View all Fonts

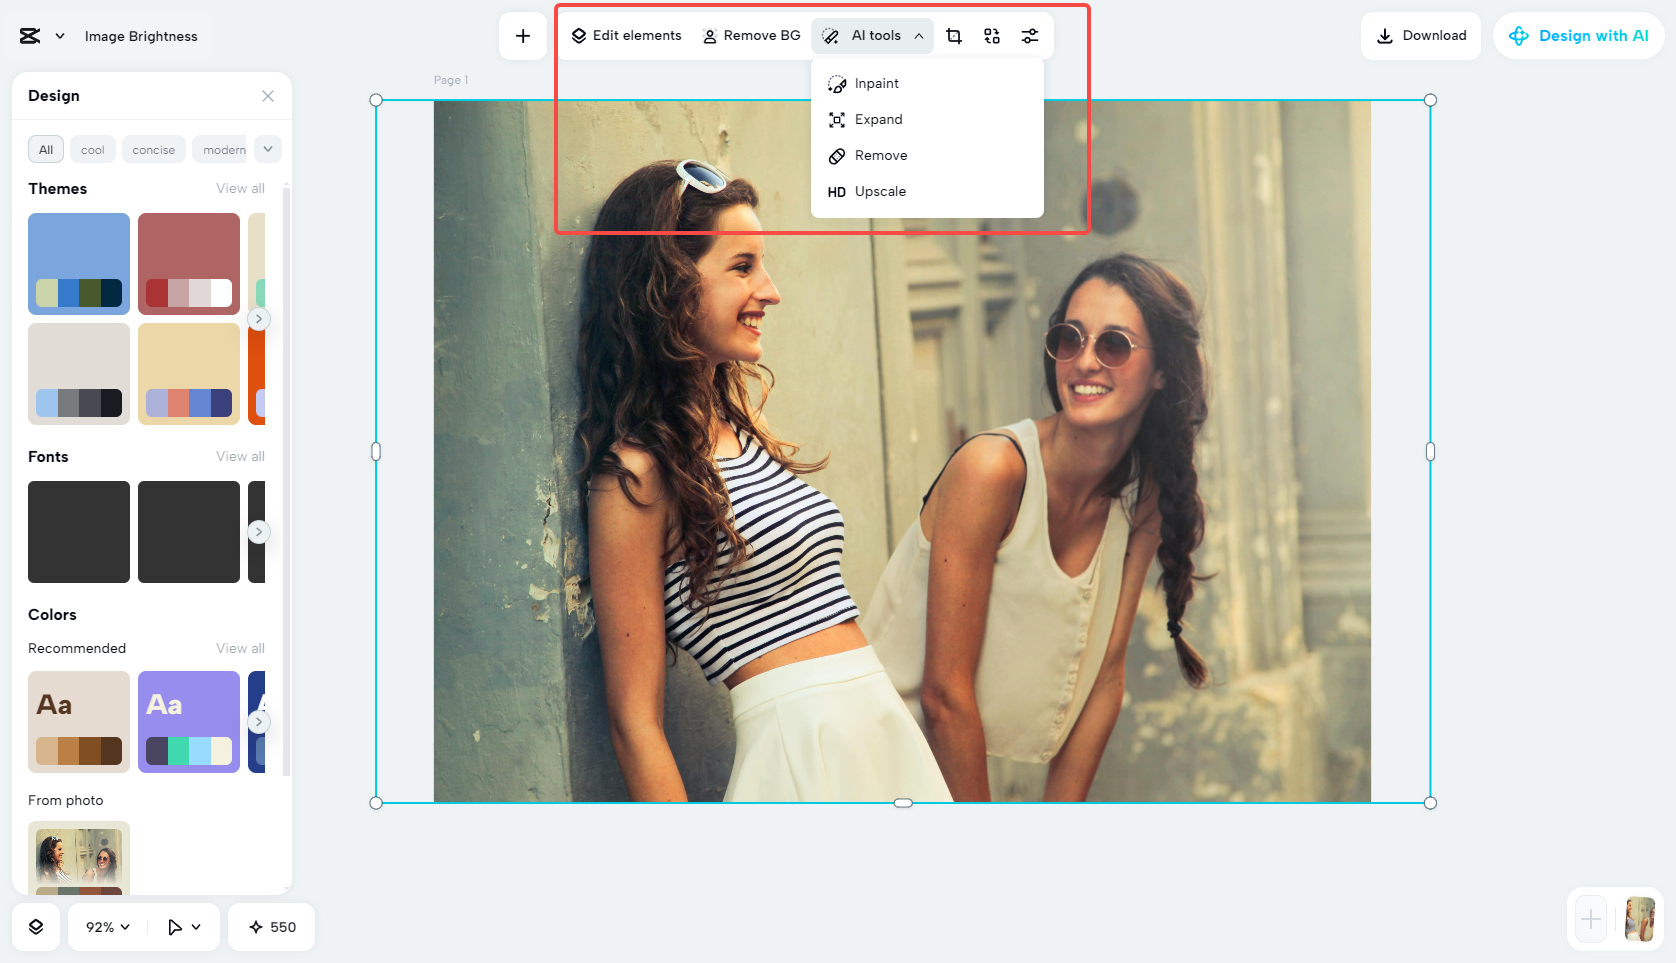coord(241,457)
